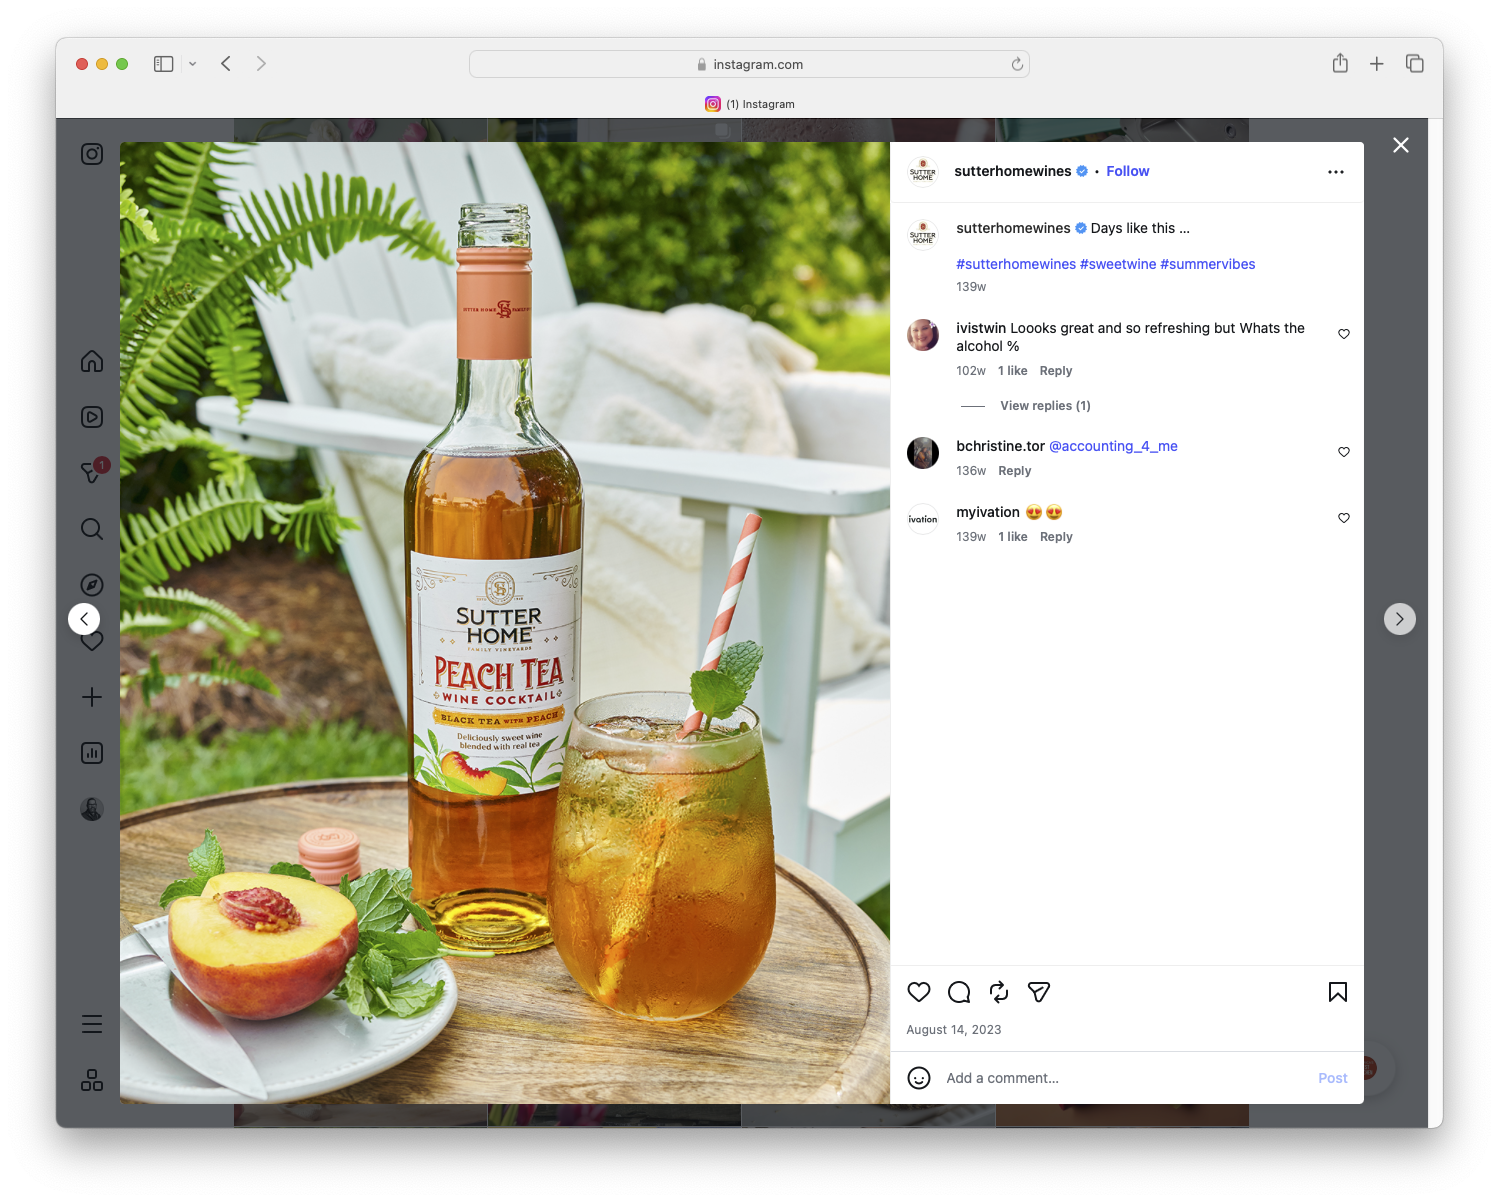
Task: Click the comment bubble icon under post
Action: pos(959,992)
